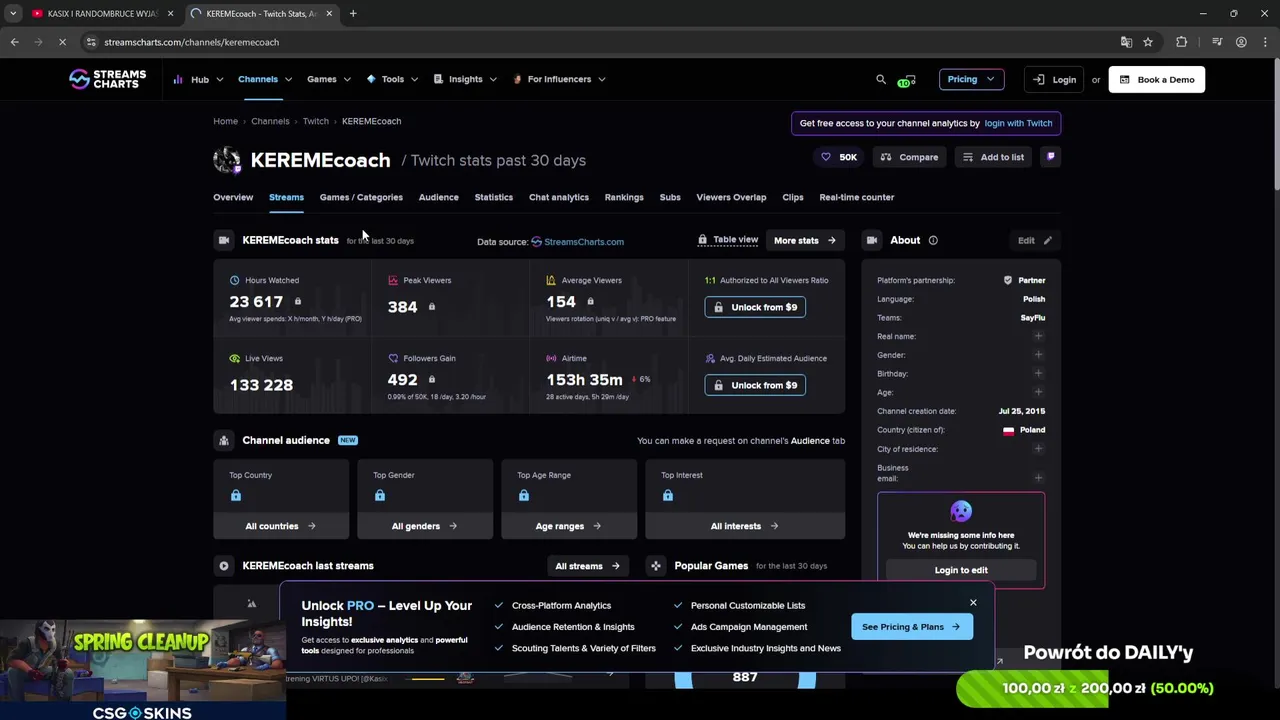Viewport: 1280px width, 720px height.
Task: Click the green live indicator icon in header
Action: coord(906,80)
